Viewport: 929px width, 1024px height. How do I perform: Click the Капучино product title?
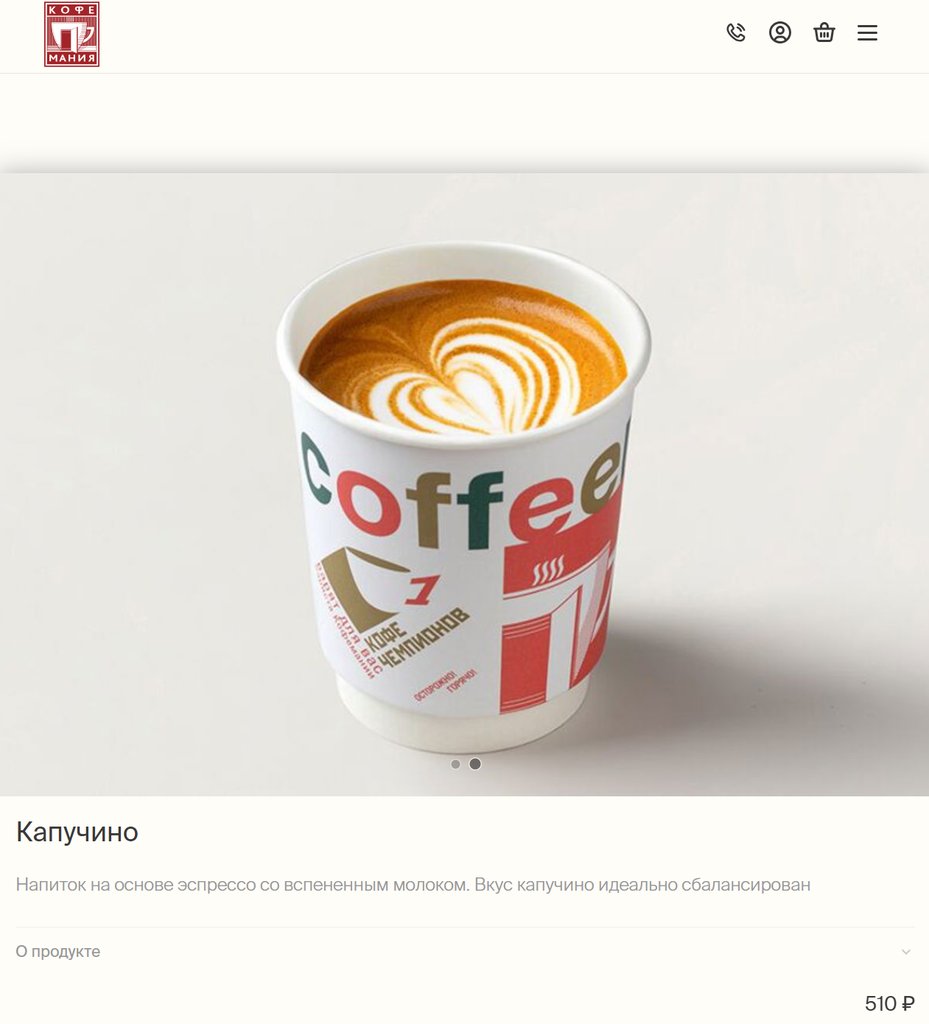[x=77, y=832]
